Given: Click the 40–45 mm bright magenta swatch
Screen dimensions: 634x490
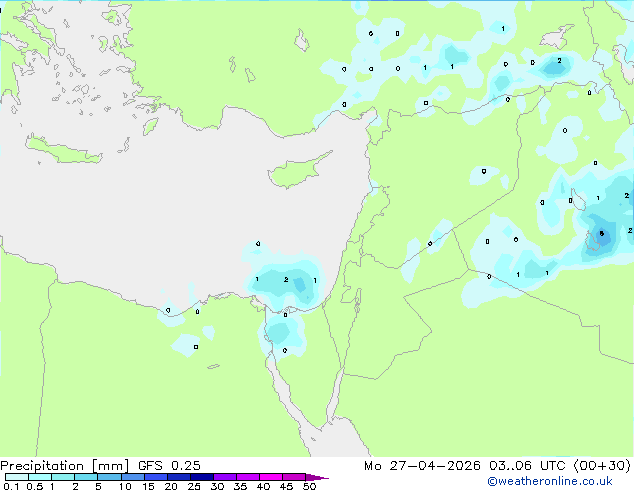Looking at the screenshot, I should coord(271,477).
